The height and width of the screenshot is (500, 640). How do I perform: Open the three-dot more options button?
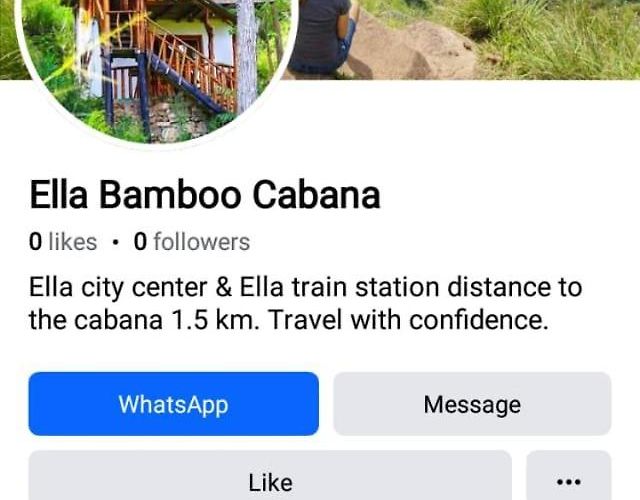pos(569,476)
